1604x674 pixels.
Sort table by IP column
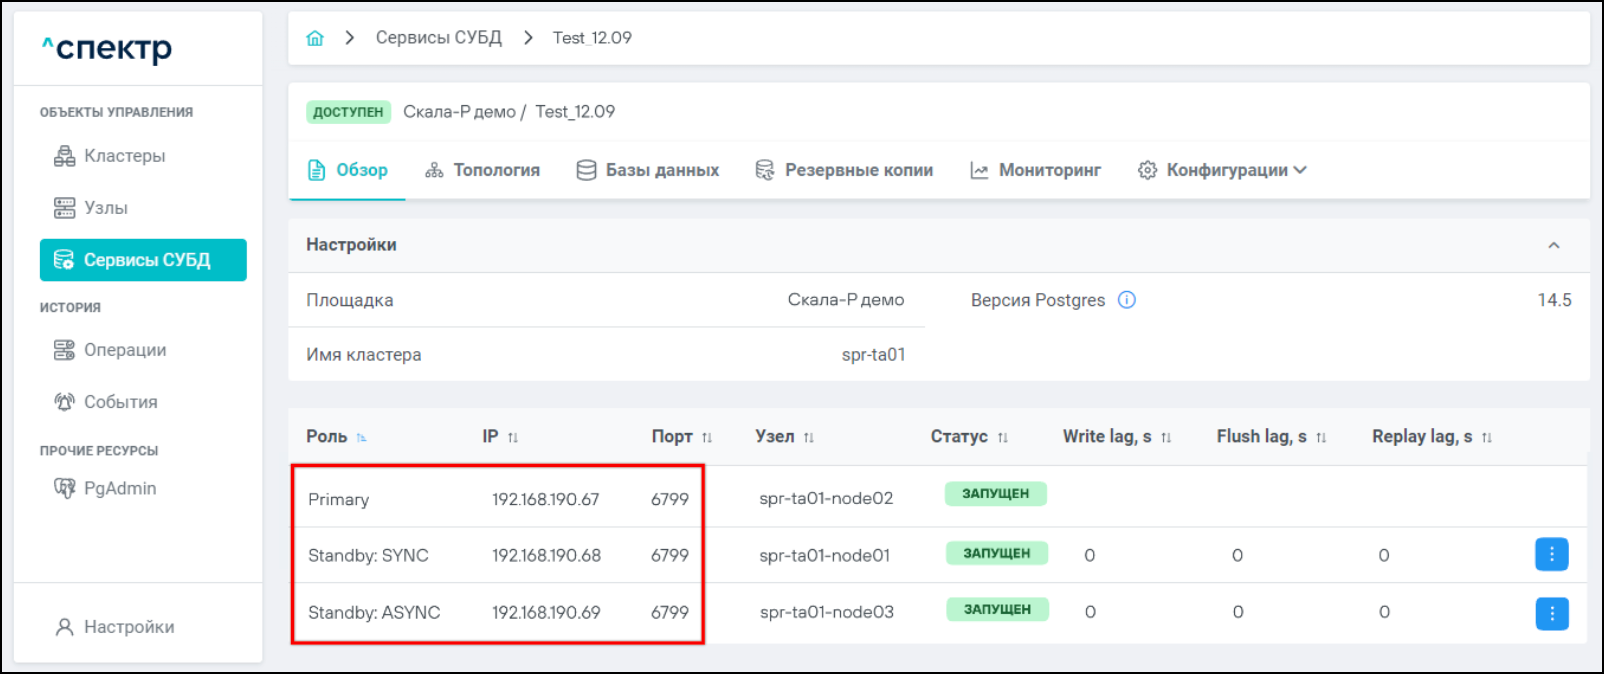[513, 437]
